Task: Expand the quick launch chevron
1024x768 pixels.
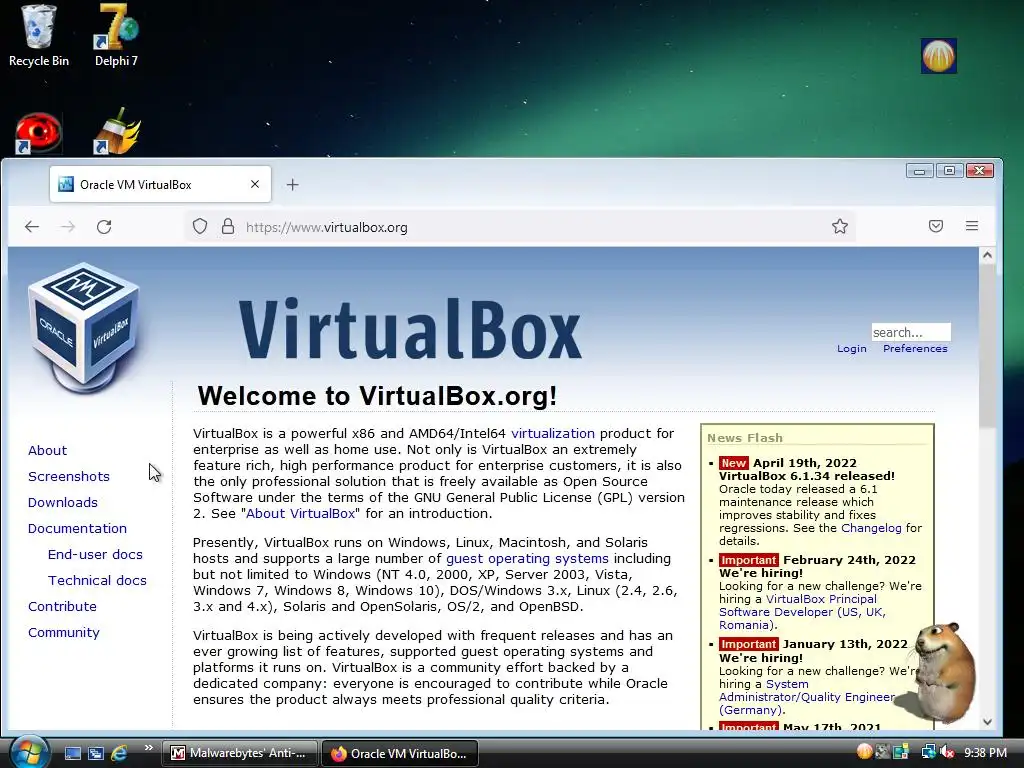Action: pyautogui.click(x=148, y=748)
